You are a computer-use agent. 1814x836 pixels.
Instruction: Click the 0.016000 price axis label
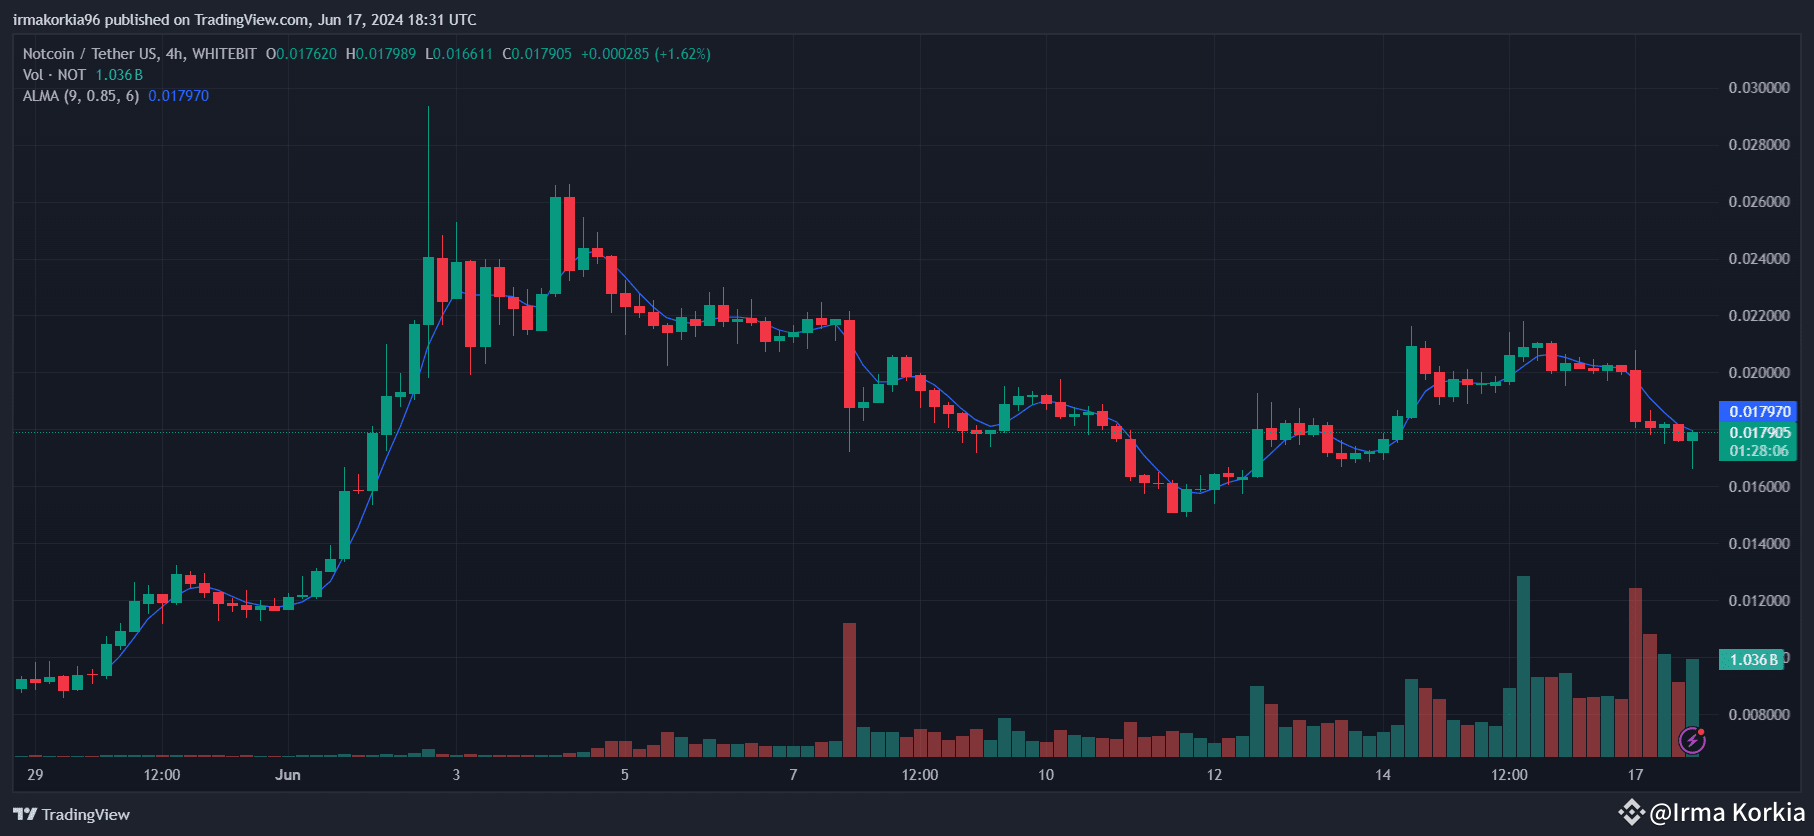(1759, 487)
